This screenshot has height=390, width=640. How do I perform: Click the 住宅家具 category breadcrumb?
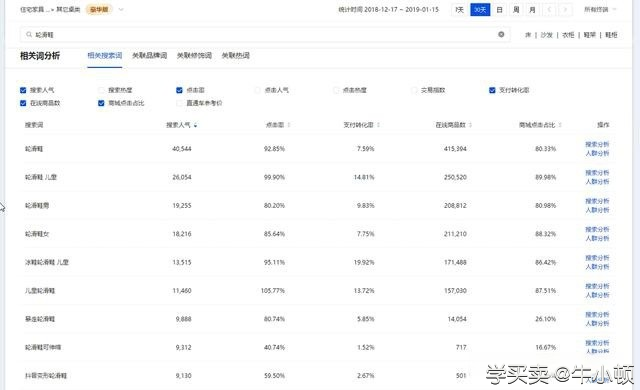click(x=36, y=9)
